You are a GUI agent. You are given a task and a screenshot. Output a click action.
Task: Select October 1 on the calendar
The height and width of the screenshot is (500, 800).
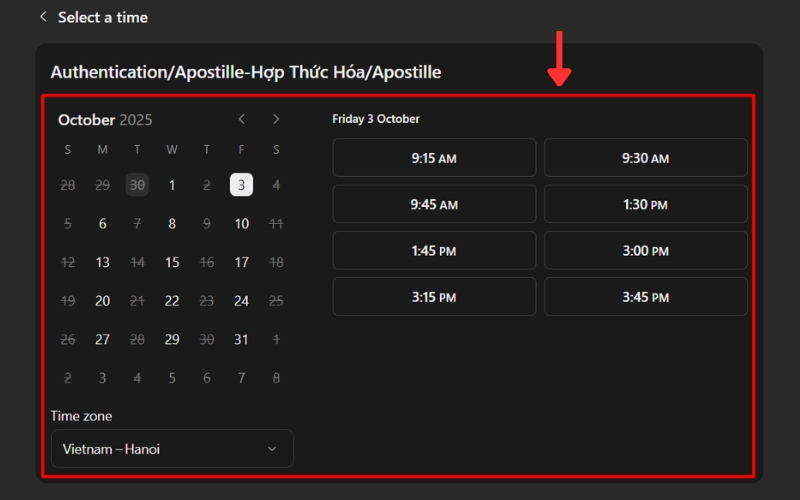(172, 185)
